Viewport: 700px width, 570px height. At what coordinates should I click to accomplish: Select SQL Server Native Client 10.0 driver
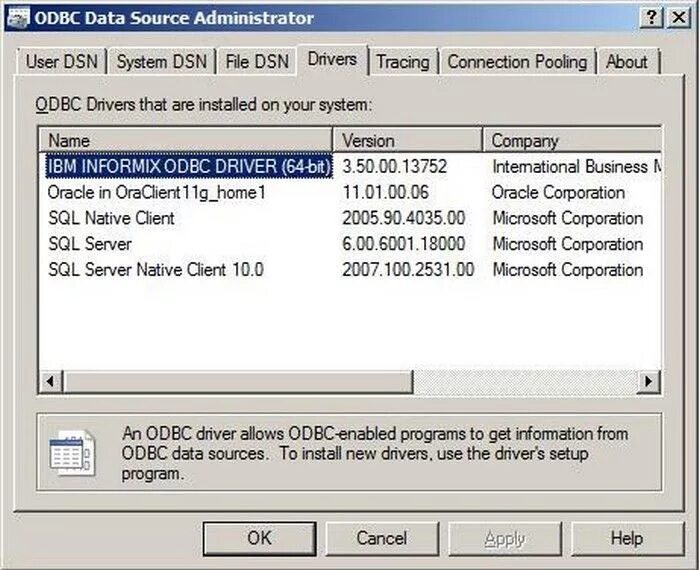156,270
